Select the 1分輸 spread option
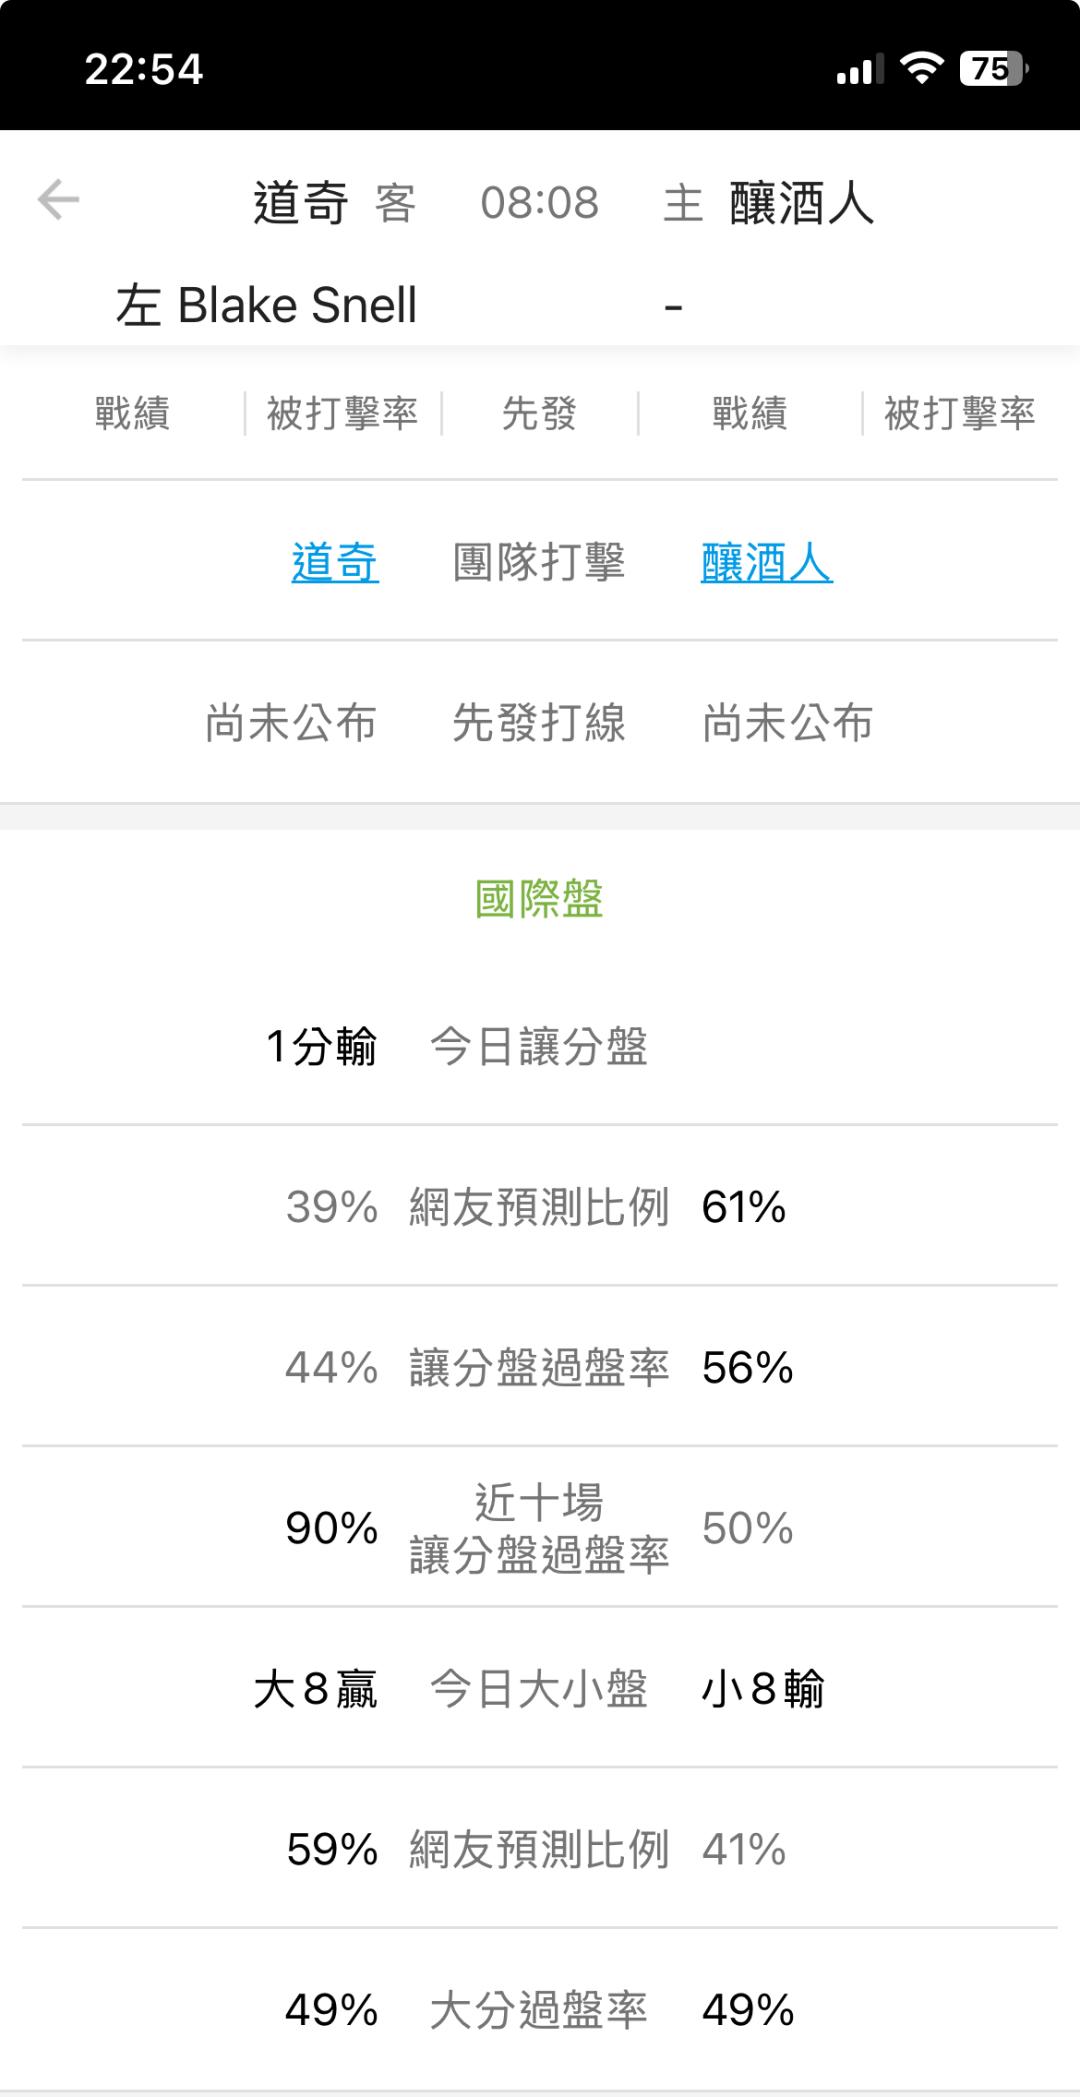1080x2097 pixels. (321, 1047)
